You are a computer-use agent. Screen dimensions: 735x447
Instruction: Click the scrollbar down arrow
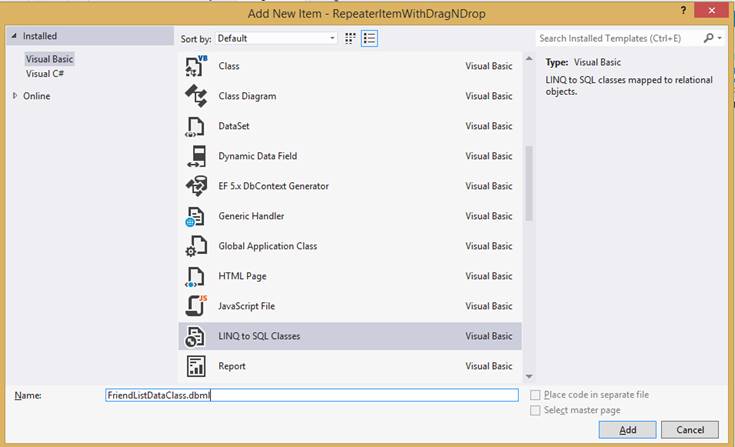coord(529,376)
